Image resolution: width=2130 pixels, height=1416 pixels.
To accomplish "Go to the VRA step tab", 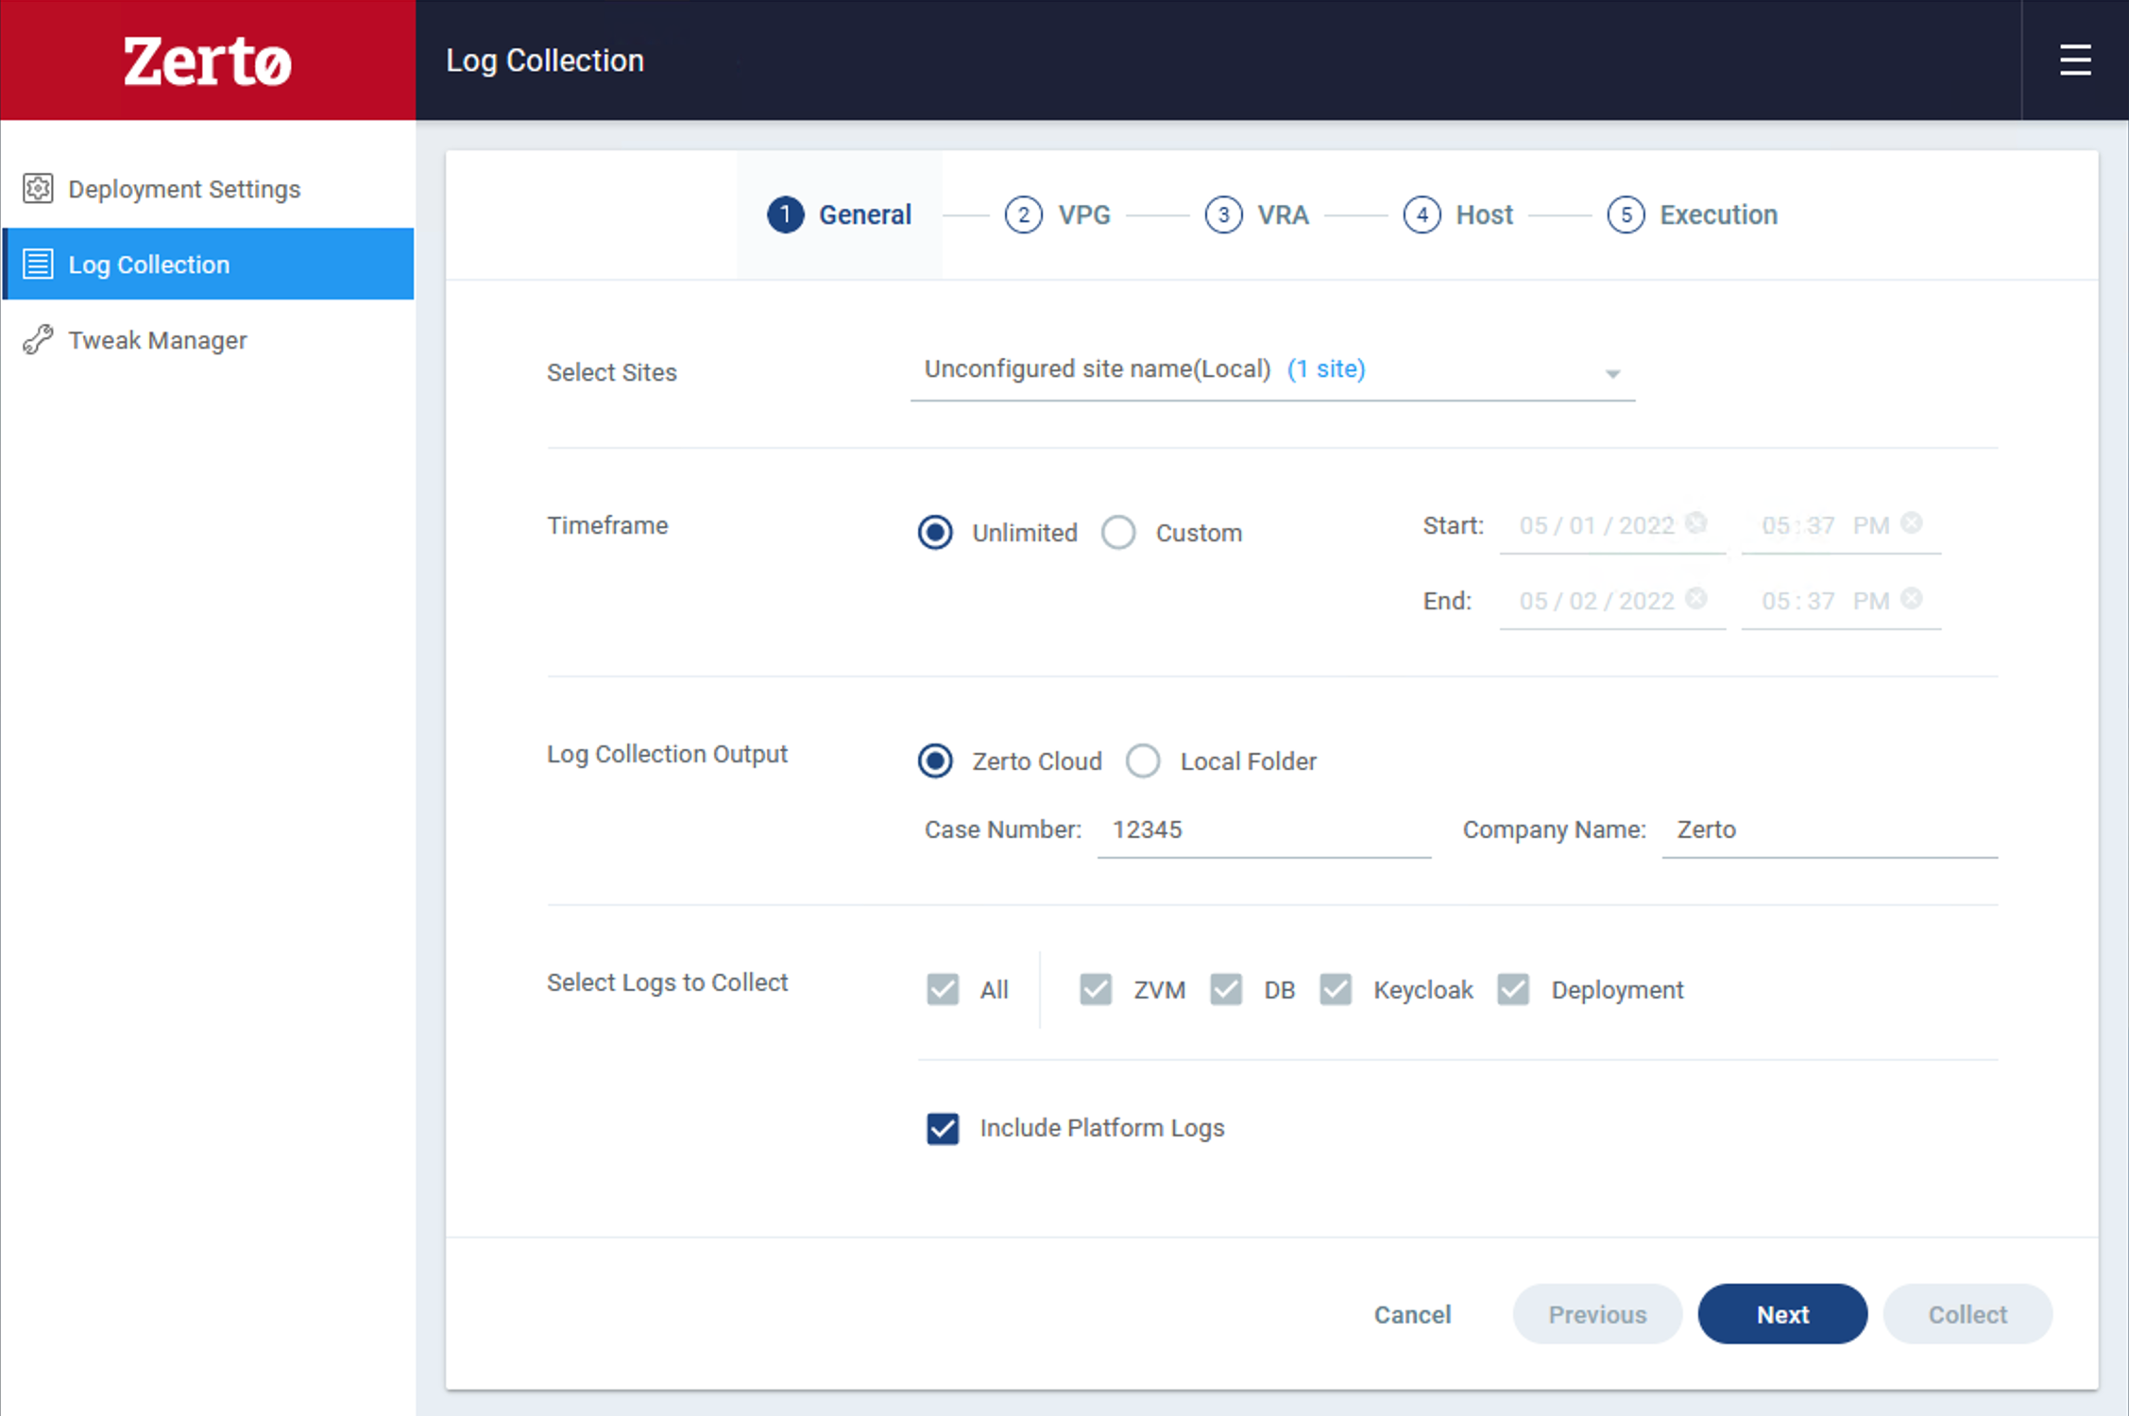I will tap(1257, 215).
